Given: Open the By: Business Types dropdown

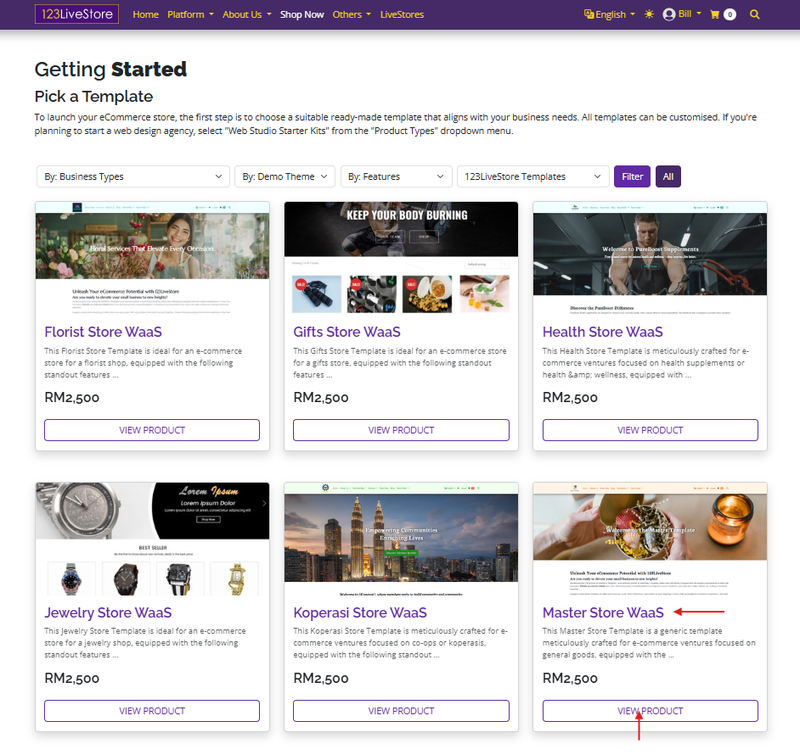Looking at the screenshot, I should click(133, 177).
